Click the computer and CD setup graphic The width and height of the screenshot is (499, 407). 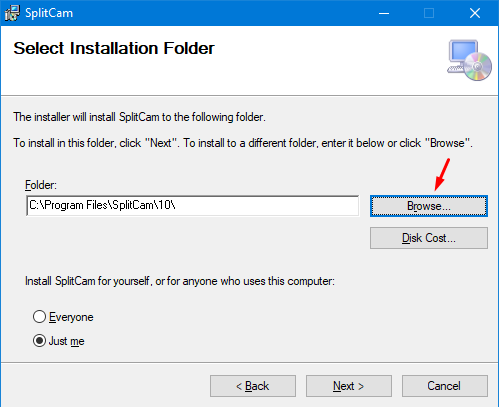469,60
